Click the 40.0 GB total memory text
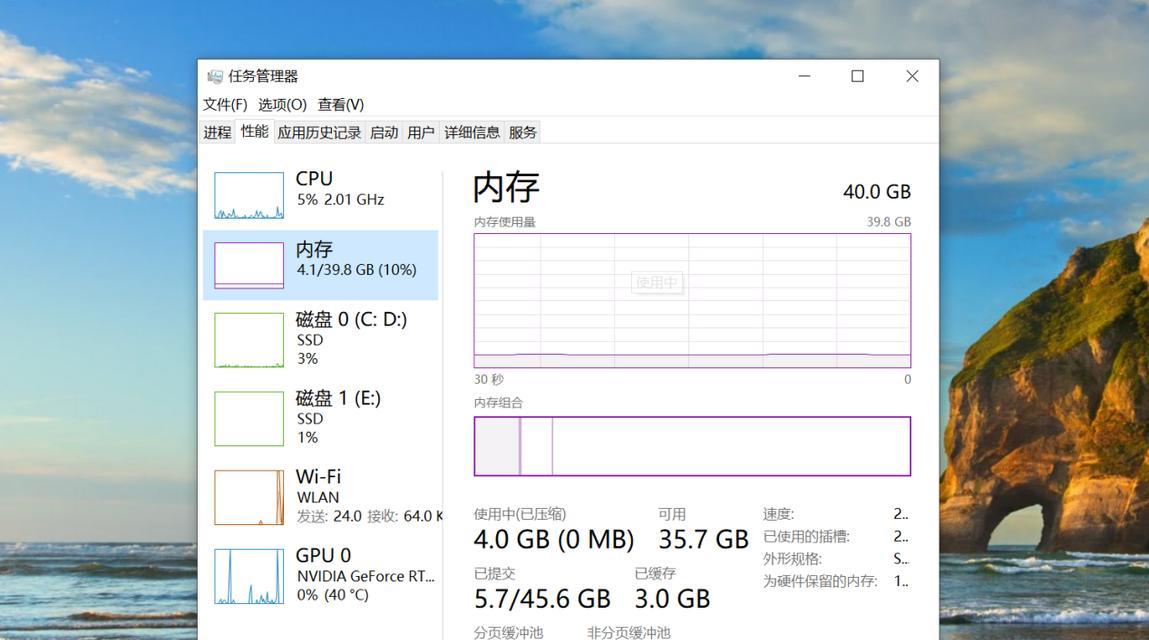 (877, 192)
